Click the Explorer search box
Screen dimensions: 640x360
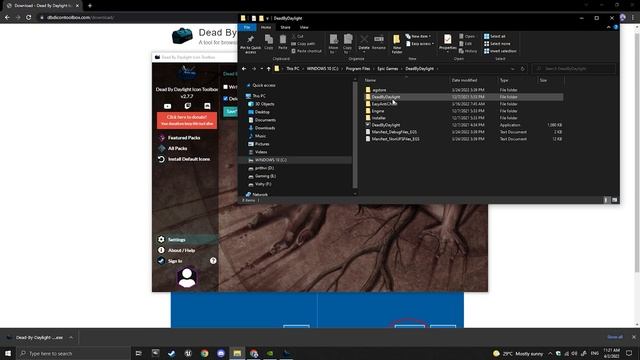pos(574,69)
